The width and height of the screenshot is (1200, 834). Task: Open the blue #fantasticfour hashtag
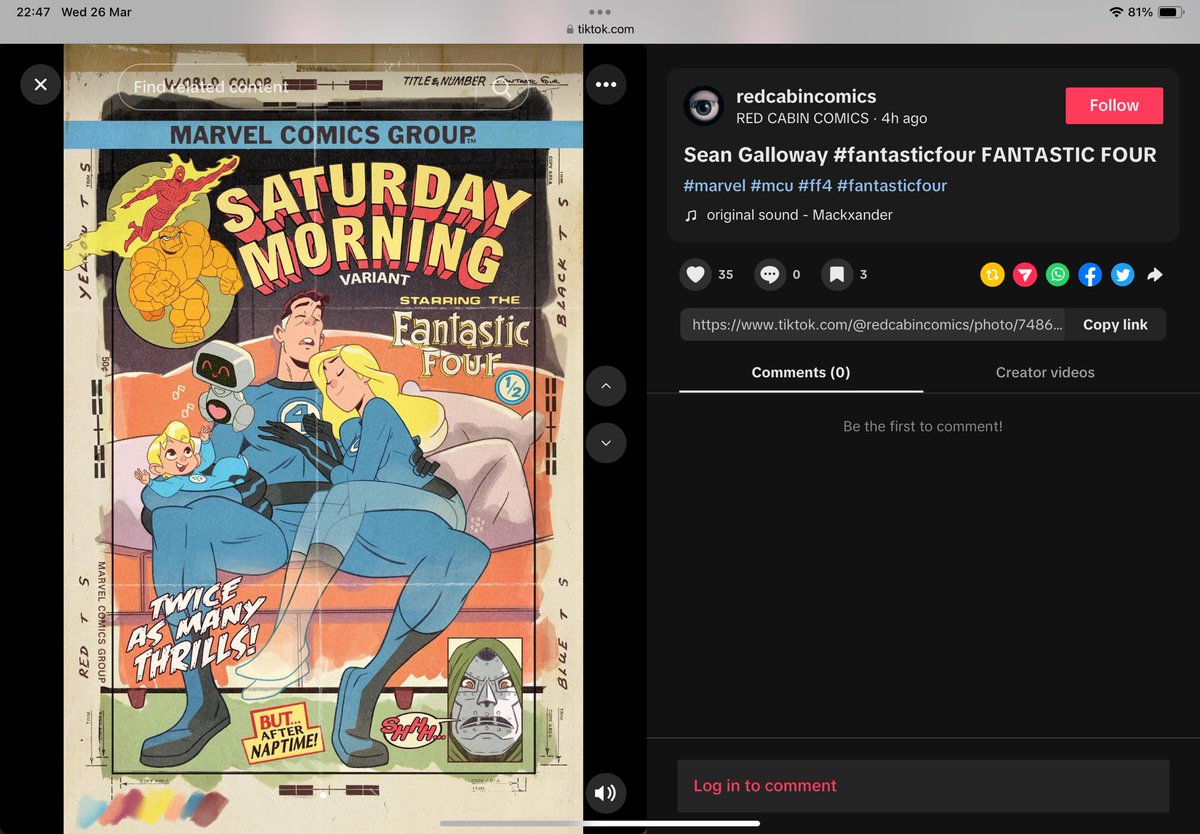(892, 185)
